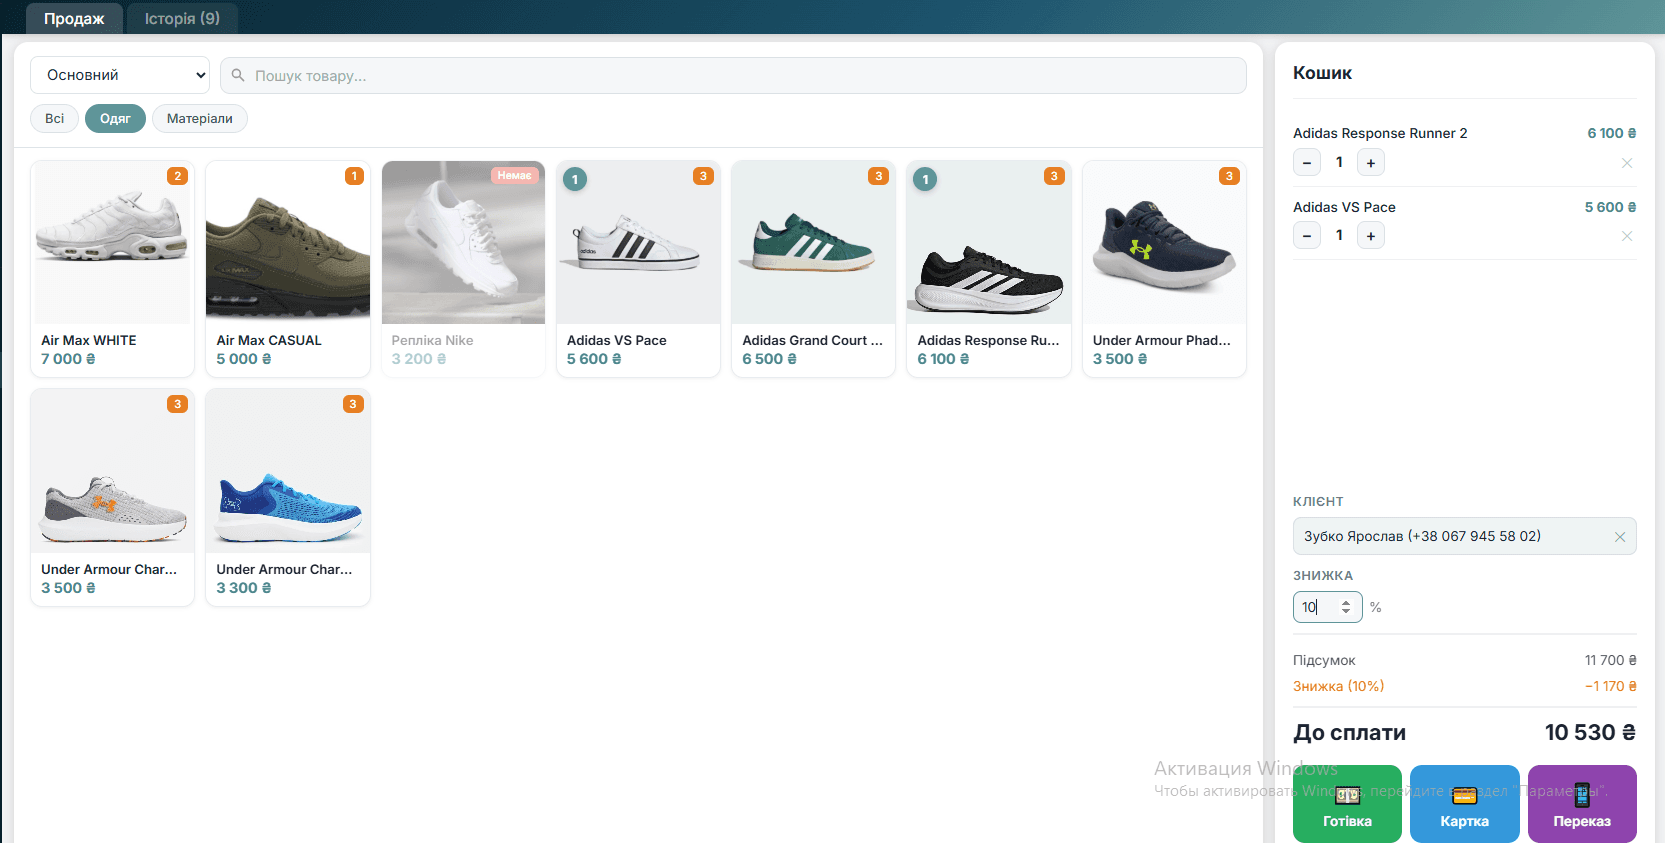The height and width of the screenshot is (843, 1665).
Task: Select the Всі category filter
Action: click(x=54, y=118)
